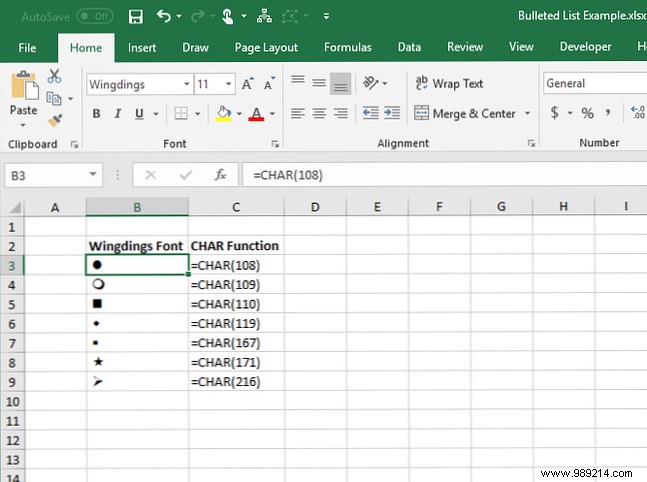The image size is (647, 482).
Task: Click Insert Function fx icon
Action: 220,175
